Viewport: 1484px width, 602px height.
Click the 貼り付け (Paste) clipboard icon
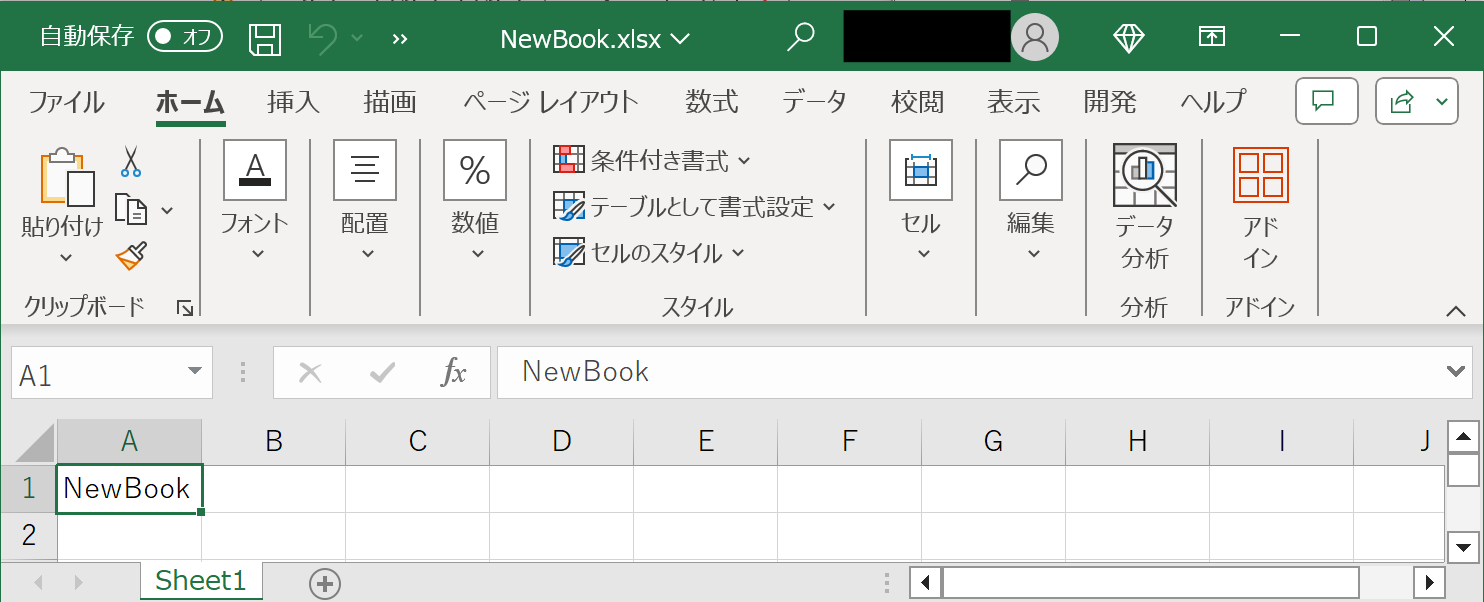(x=66, y=177)
